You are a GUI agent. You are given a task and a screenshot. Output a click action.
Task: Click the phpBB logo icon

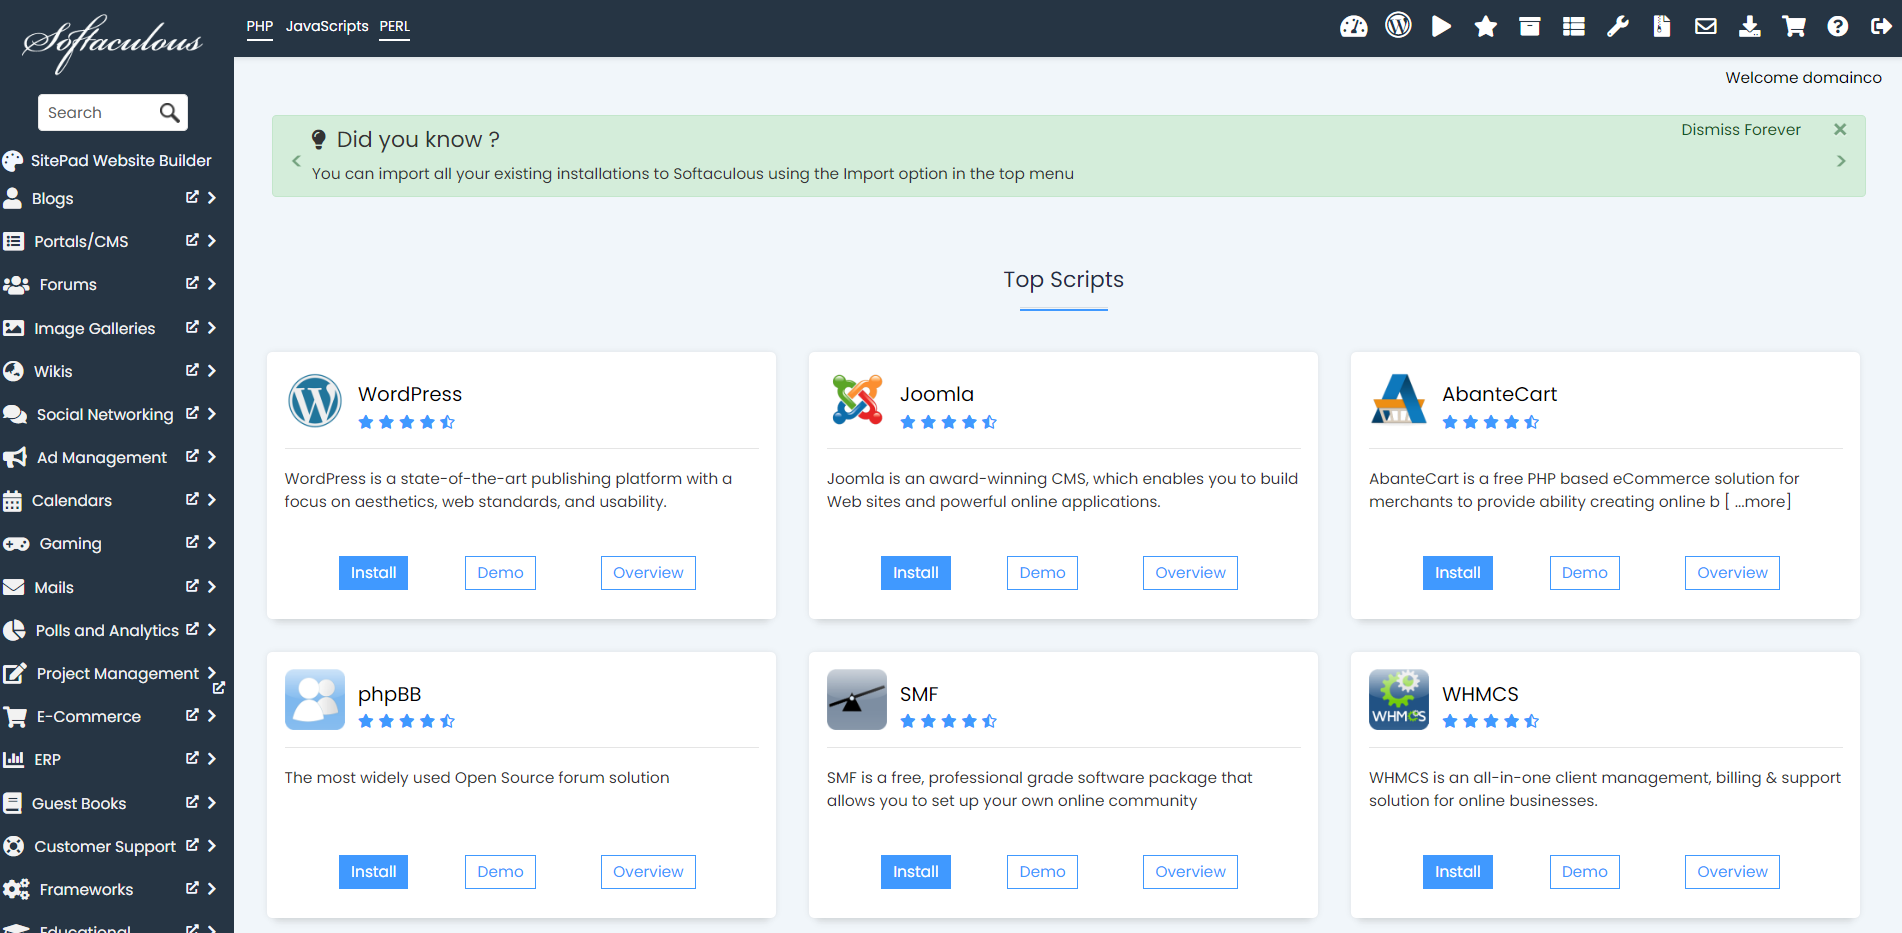pos(315,700)
